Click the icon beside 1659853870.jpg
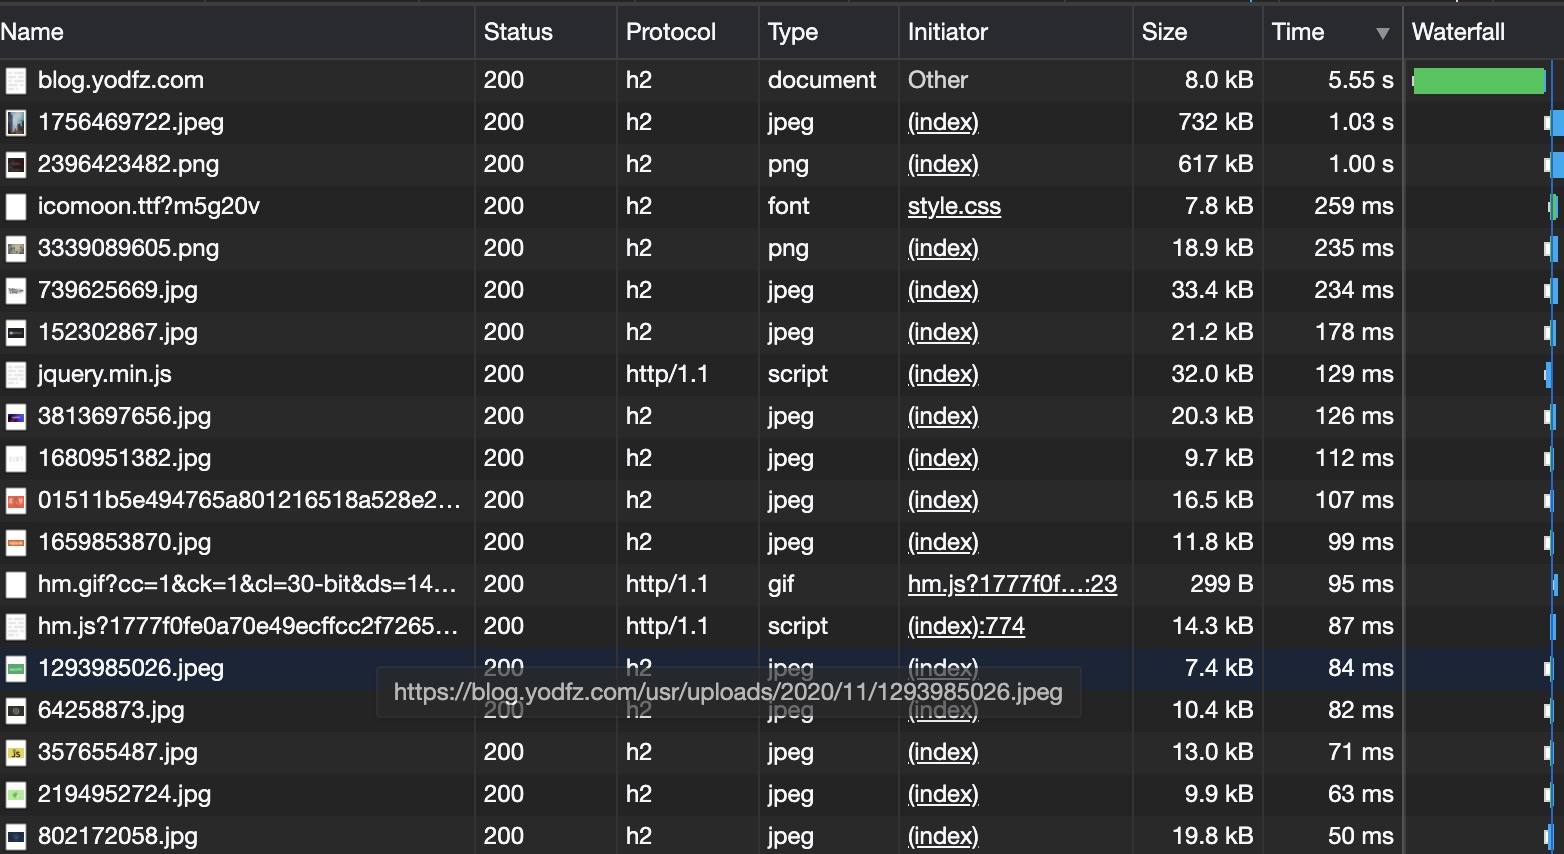 (16, 543)
